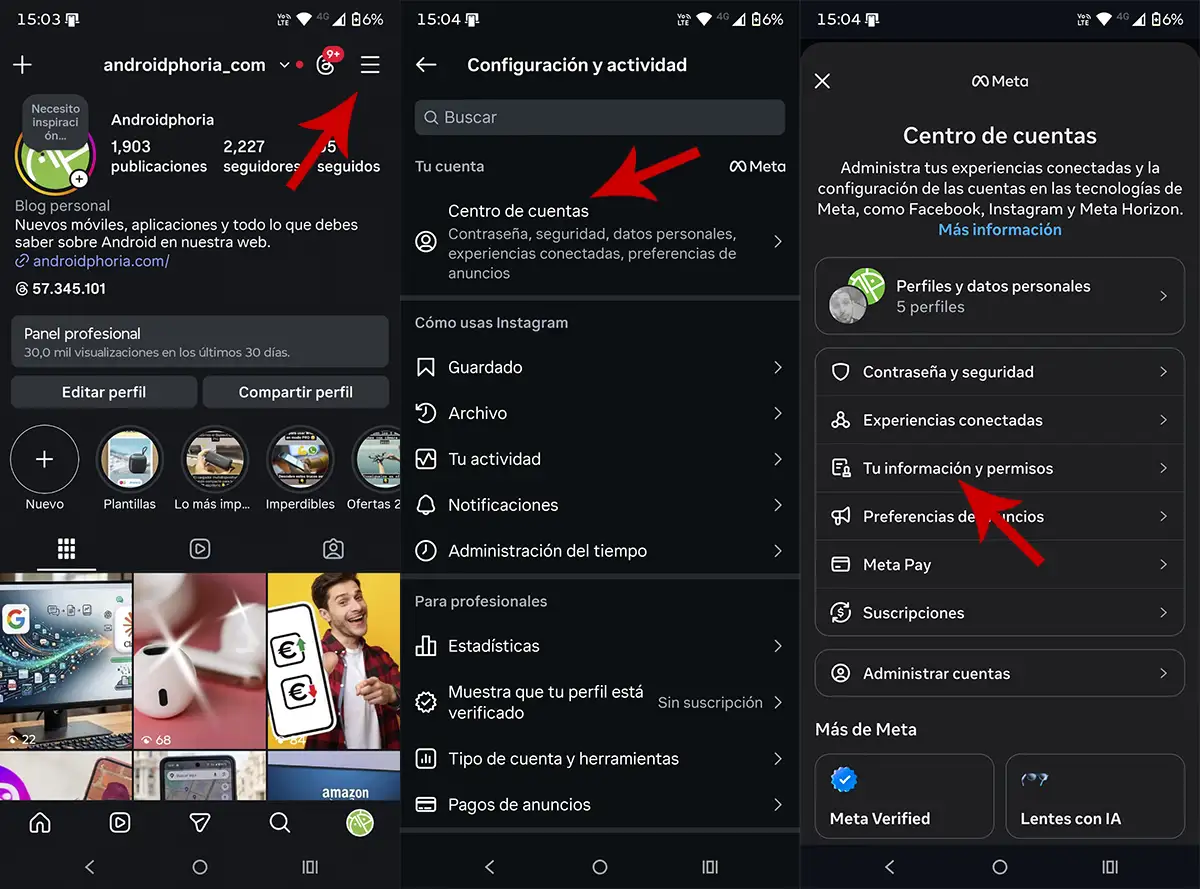Tap the Editar perfil button
The width and height of the screenshot is (1200, 889).
pyautogui.click(x=103, y=392)
